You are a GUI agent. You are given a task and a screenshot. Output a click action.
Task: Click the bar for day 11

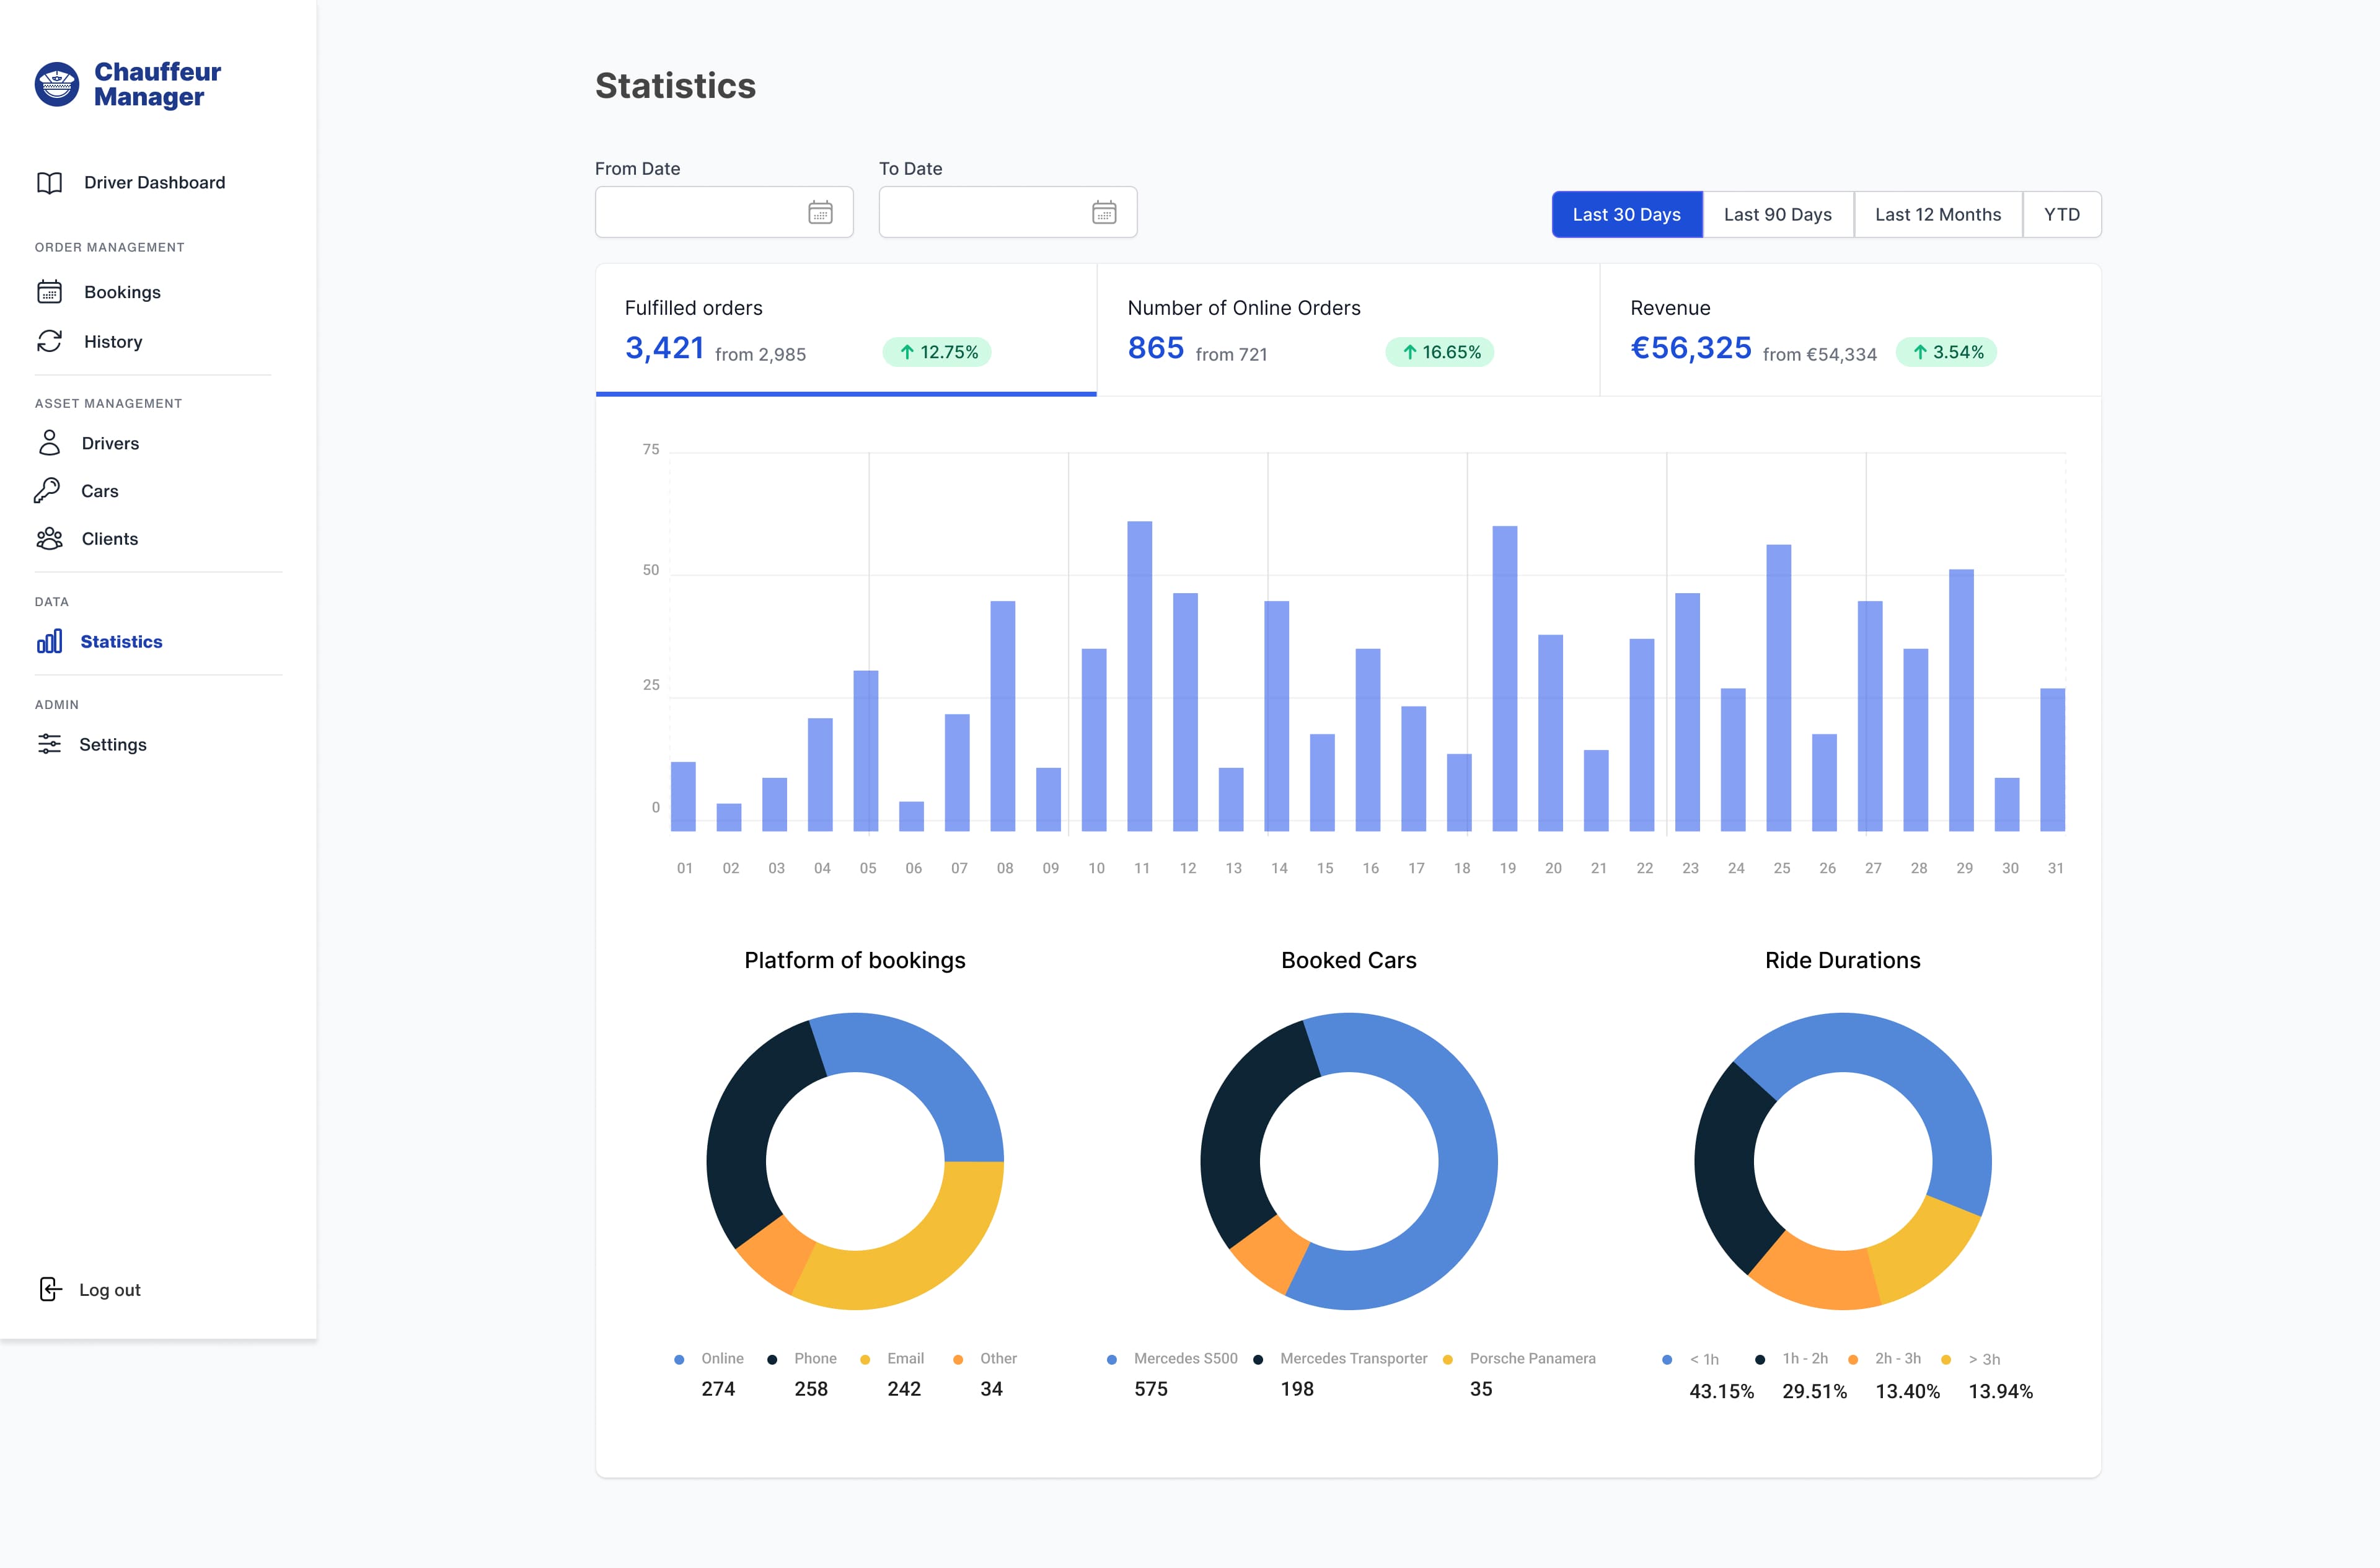click(x=1140, y=676)
